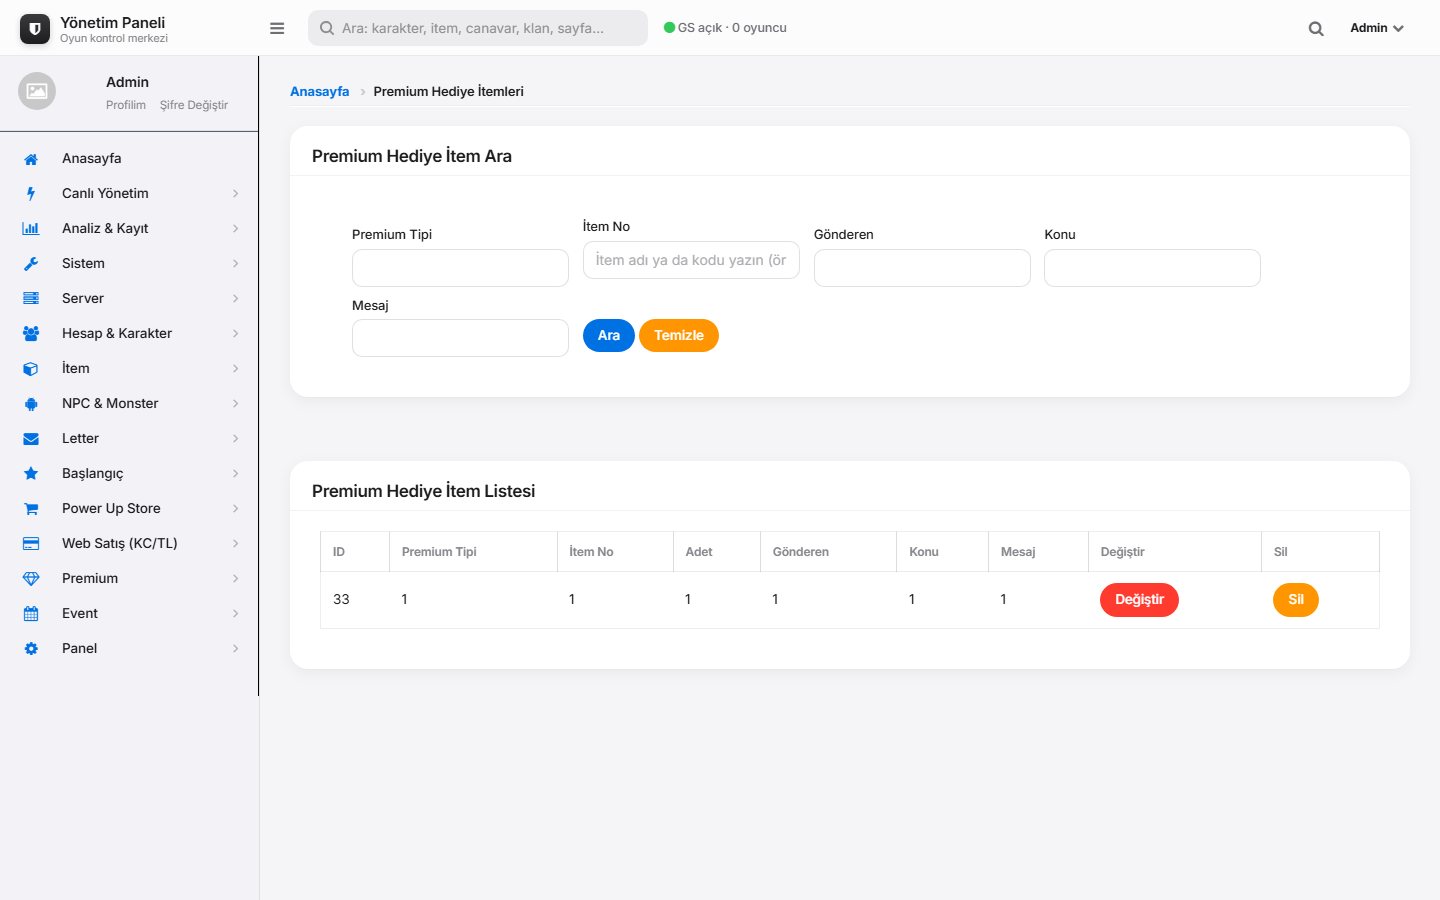Open the Premium sidebar menu item

[129, 579]
